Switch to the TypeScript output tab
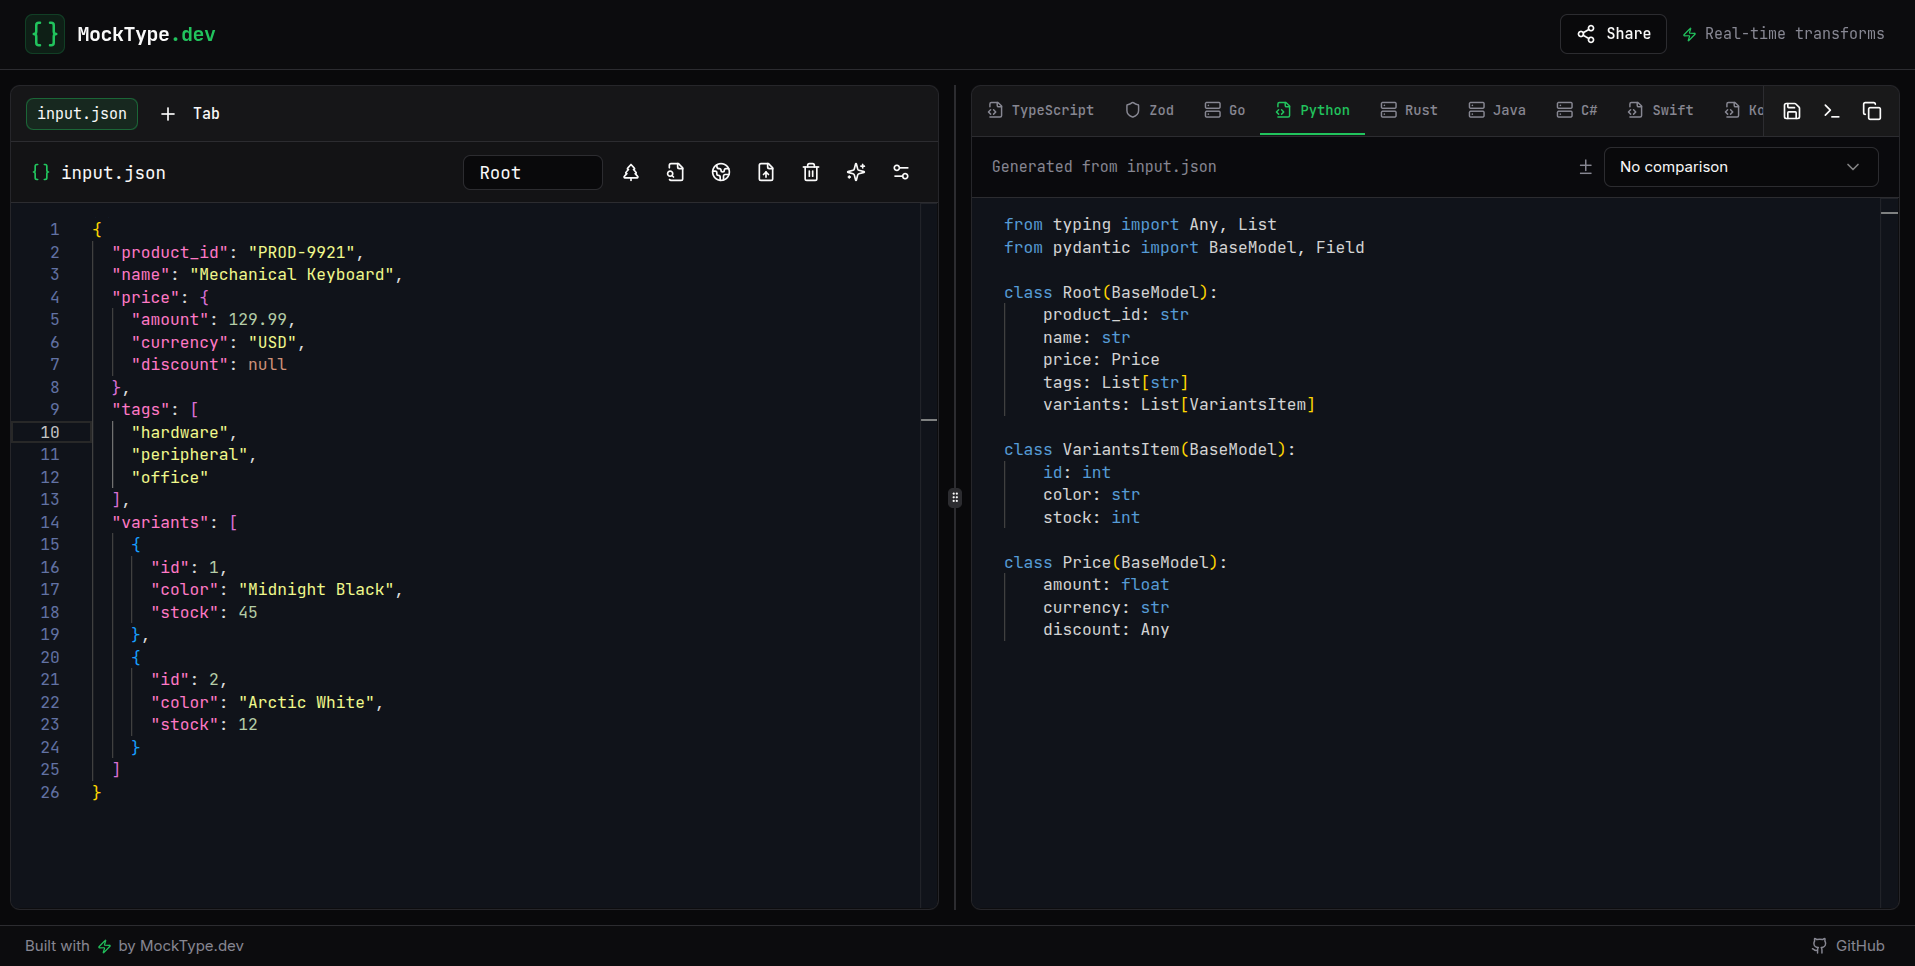 pyautogui.click(x=1040, y=110)
